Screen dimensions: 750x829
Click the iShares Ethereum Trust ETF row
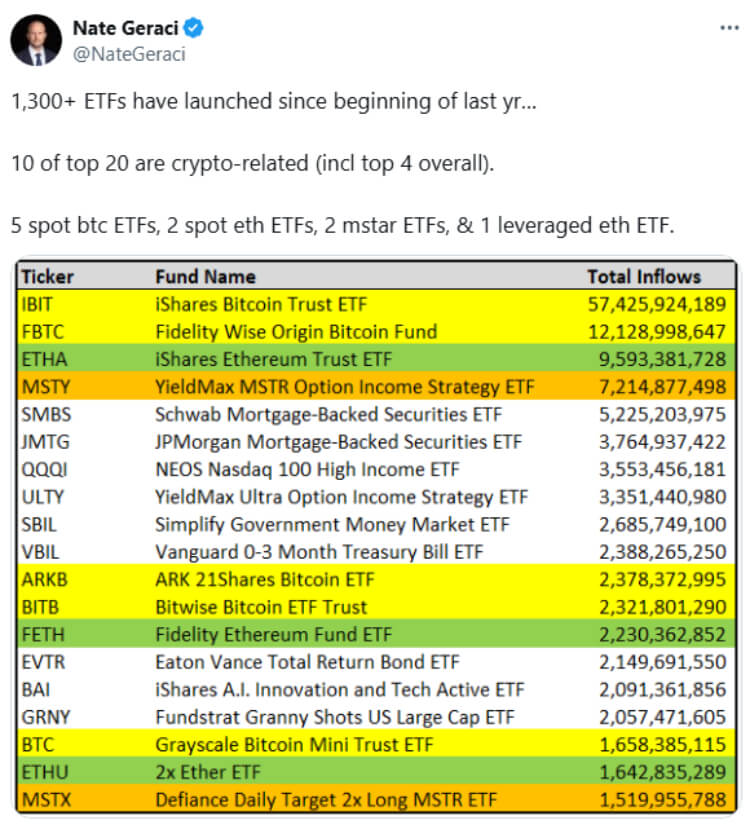[x=376, y=359]
